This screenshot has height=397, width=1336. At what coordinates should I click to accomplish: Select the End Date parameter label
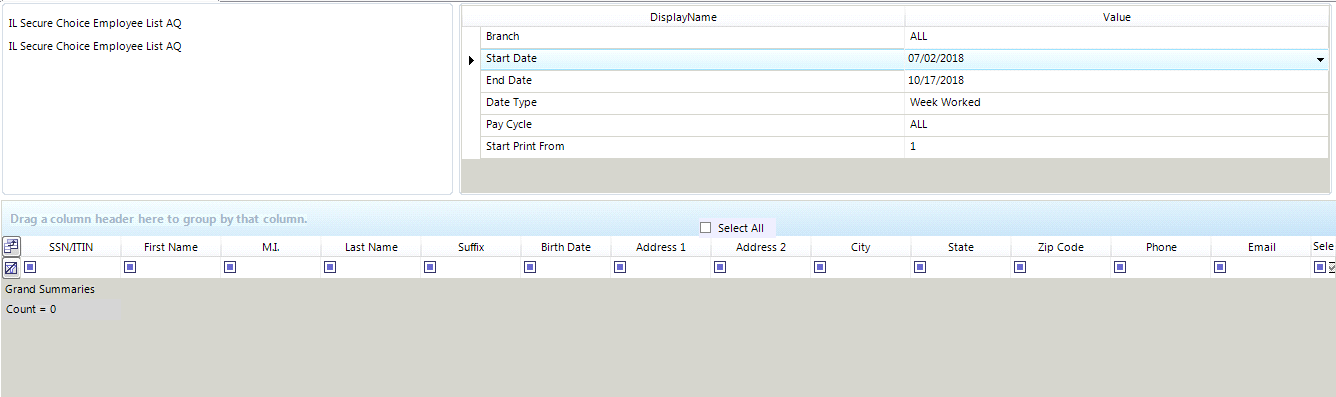tap(509, 81)
